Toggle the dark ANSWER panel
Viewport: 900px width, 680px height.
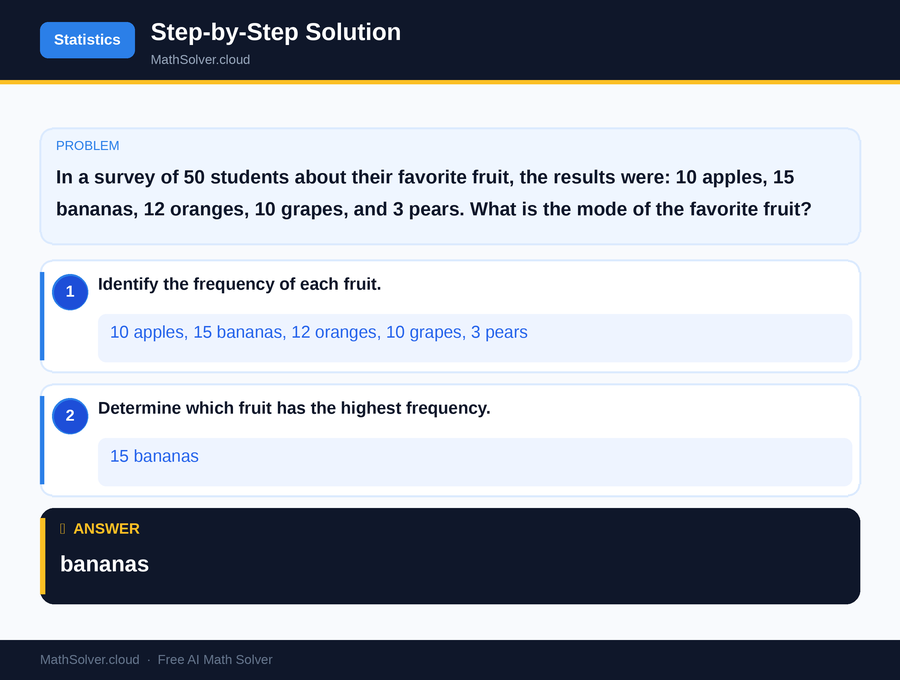[x=450, y=555]
